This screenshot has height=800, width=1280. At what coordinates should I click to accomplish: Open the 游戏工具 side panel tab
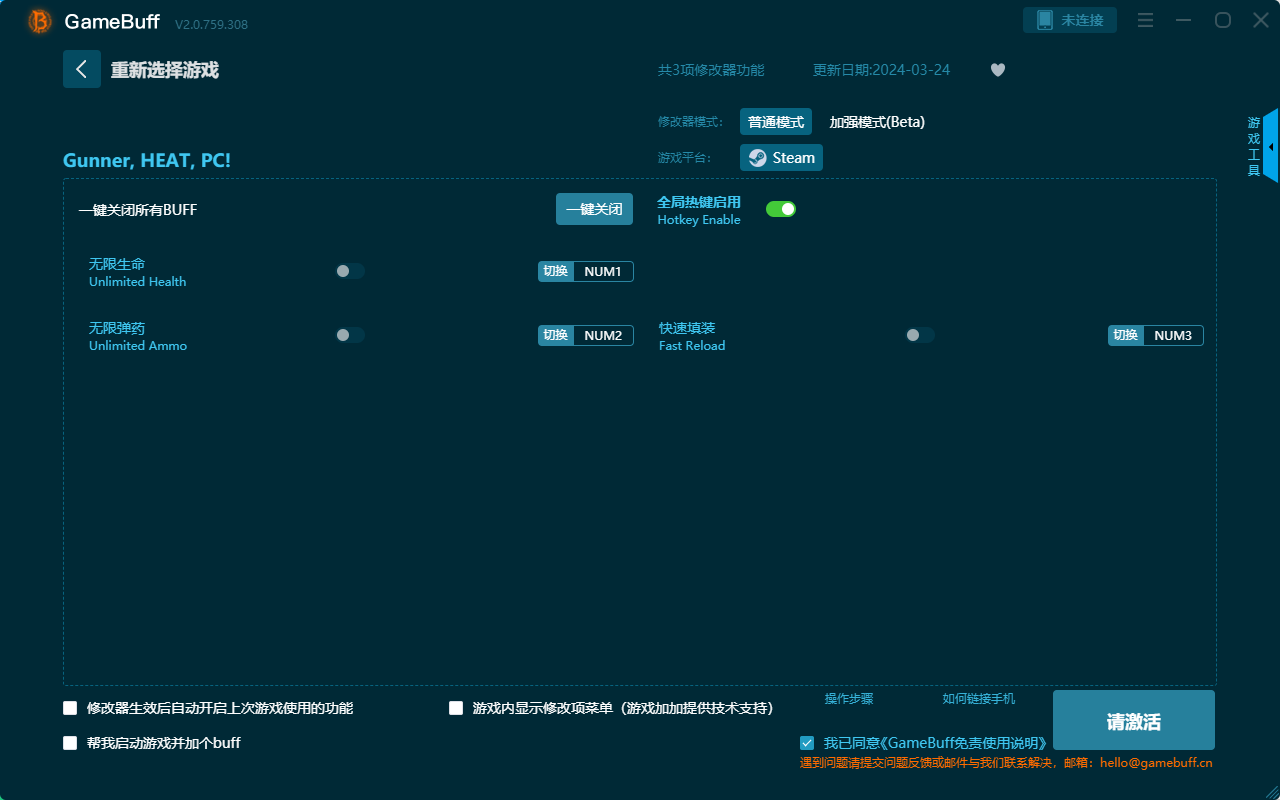[1253, 144]
